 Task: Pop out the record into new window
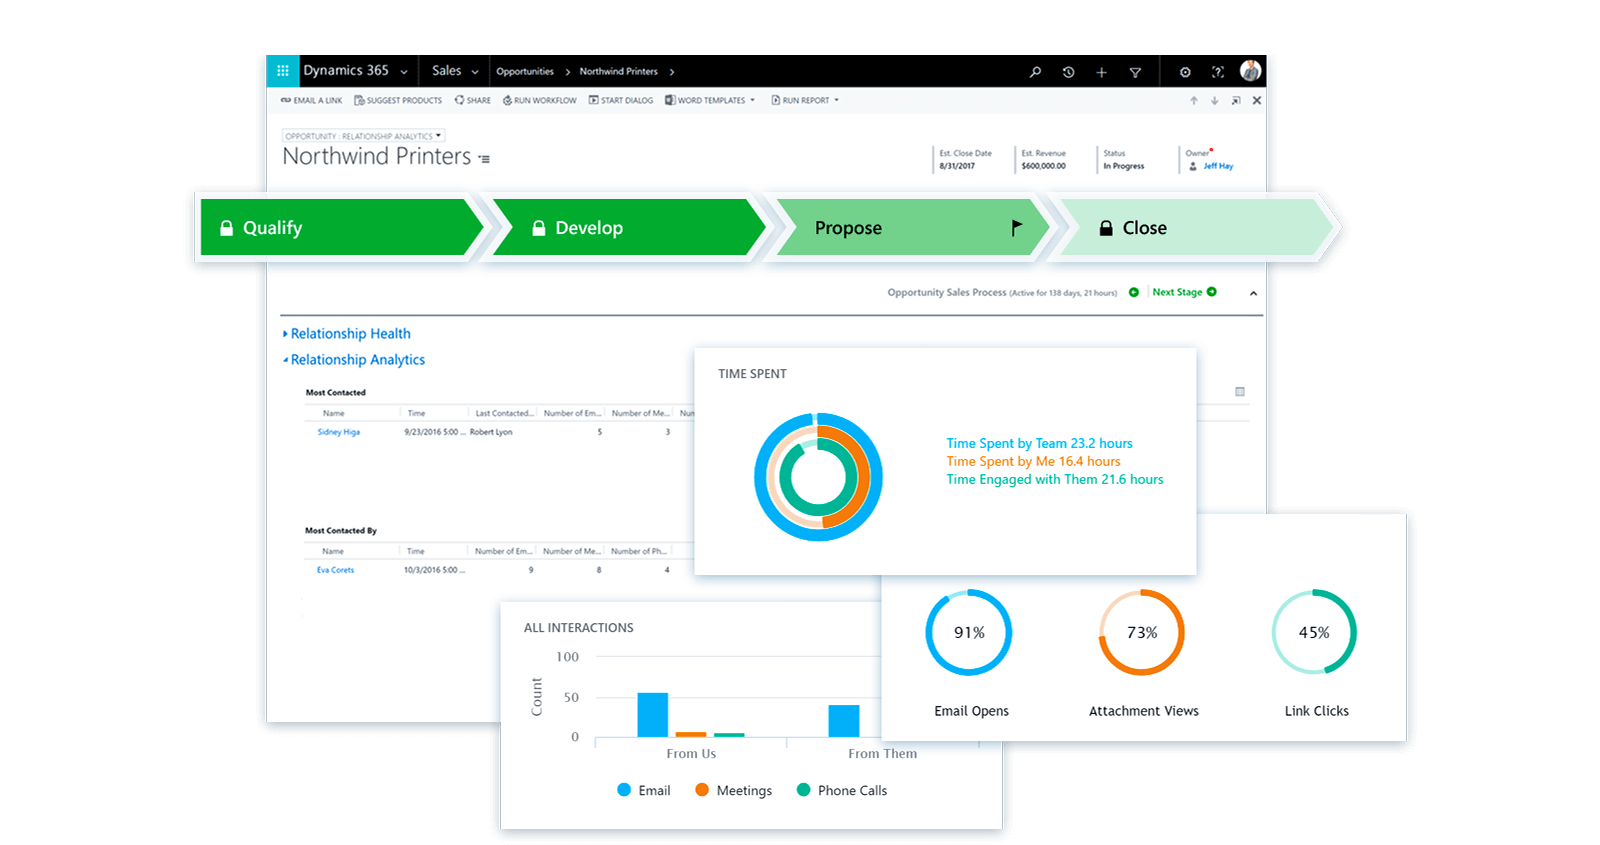point(1236,101)
